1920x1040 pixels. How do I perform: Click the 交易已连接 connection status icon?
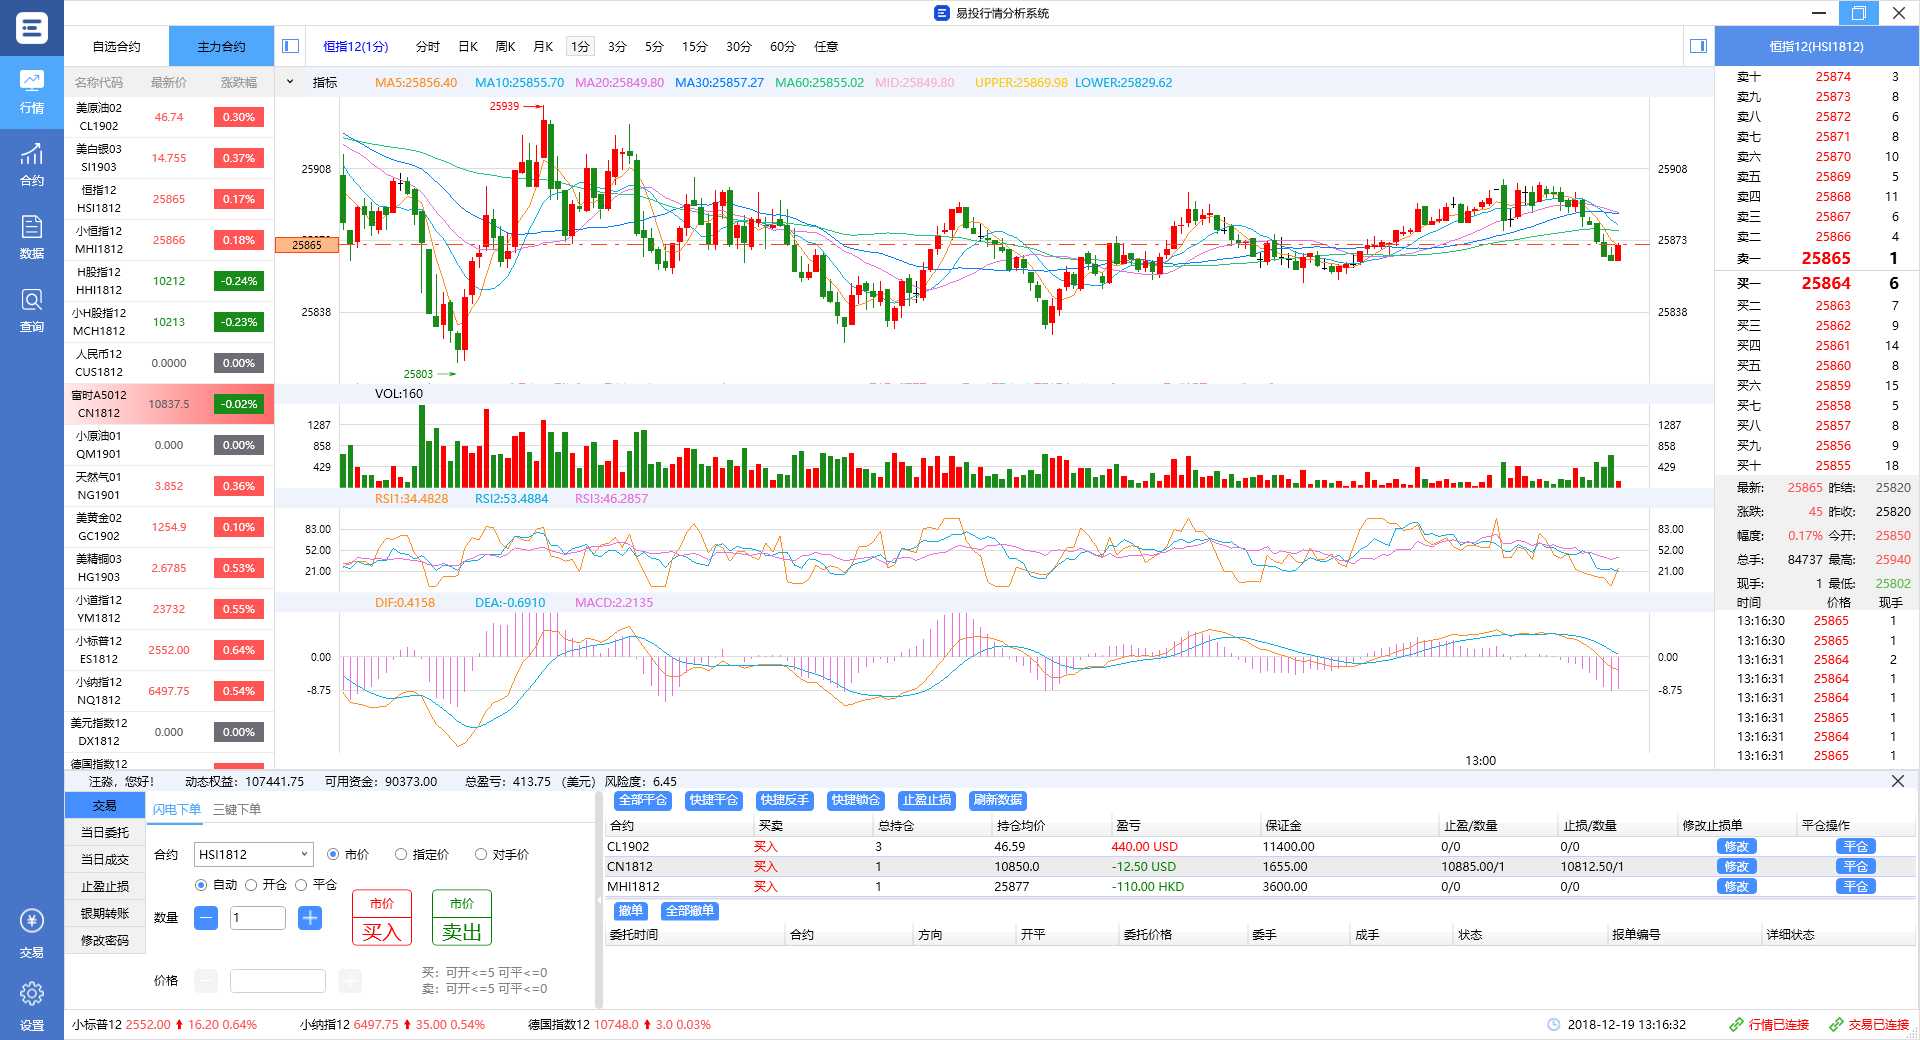tap(1837, 1025)
